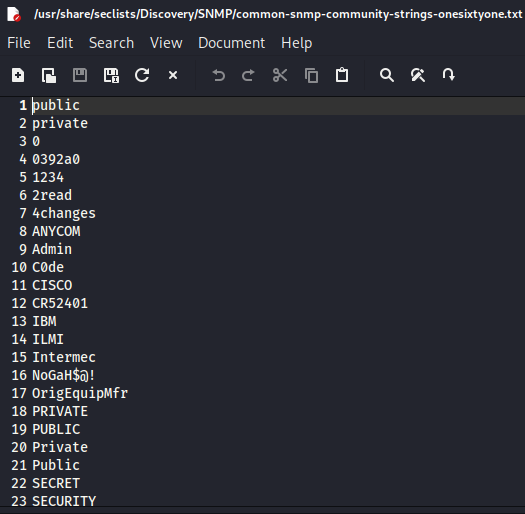Click the line containing 'private'
This screenshot has width=525, height=514.
click(60, 124)
